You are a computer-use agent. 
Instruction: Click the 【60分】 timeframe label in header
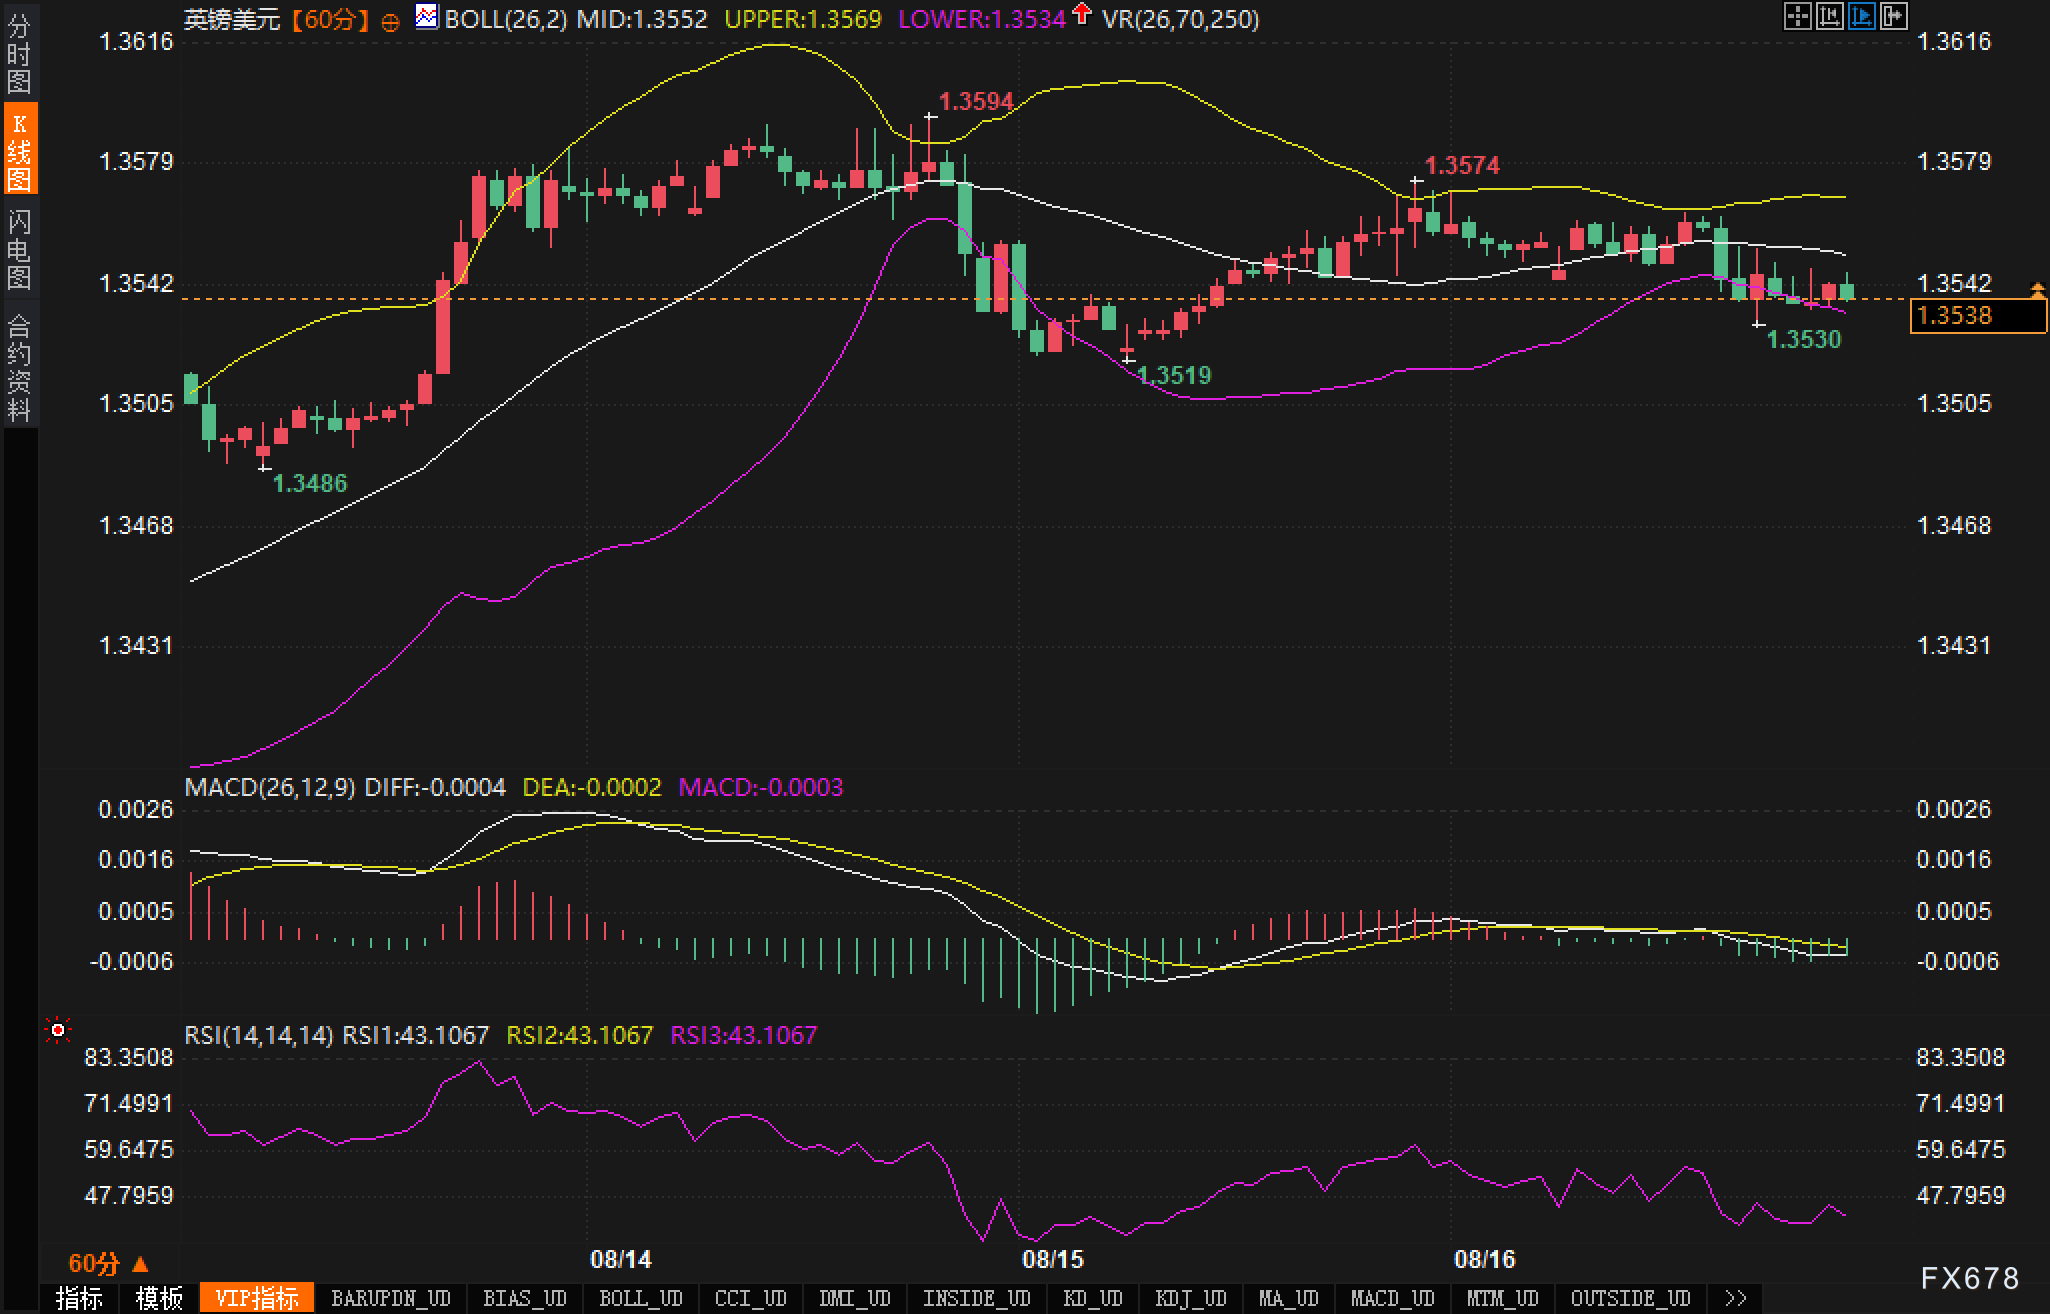tap(331, 19)
